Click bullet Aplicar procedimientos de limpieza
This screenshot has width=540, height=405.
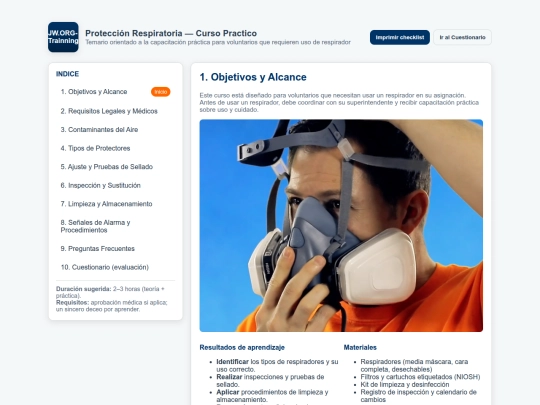coord(272,396)
